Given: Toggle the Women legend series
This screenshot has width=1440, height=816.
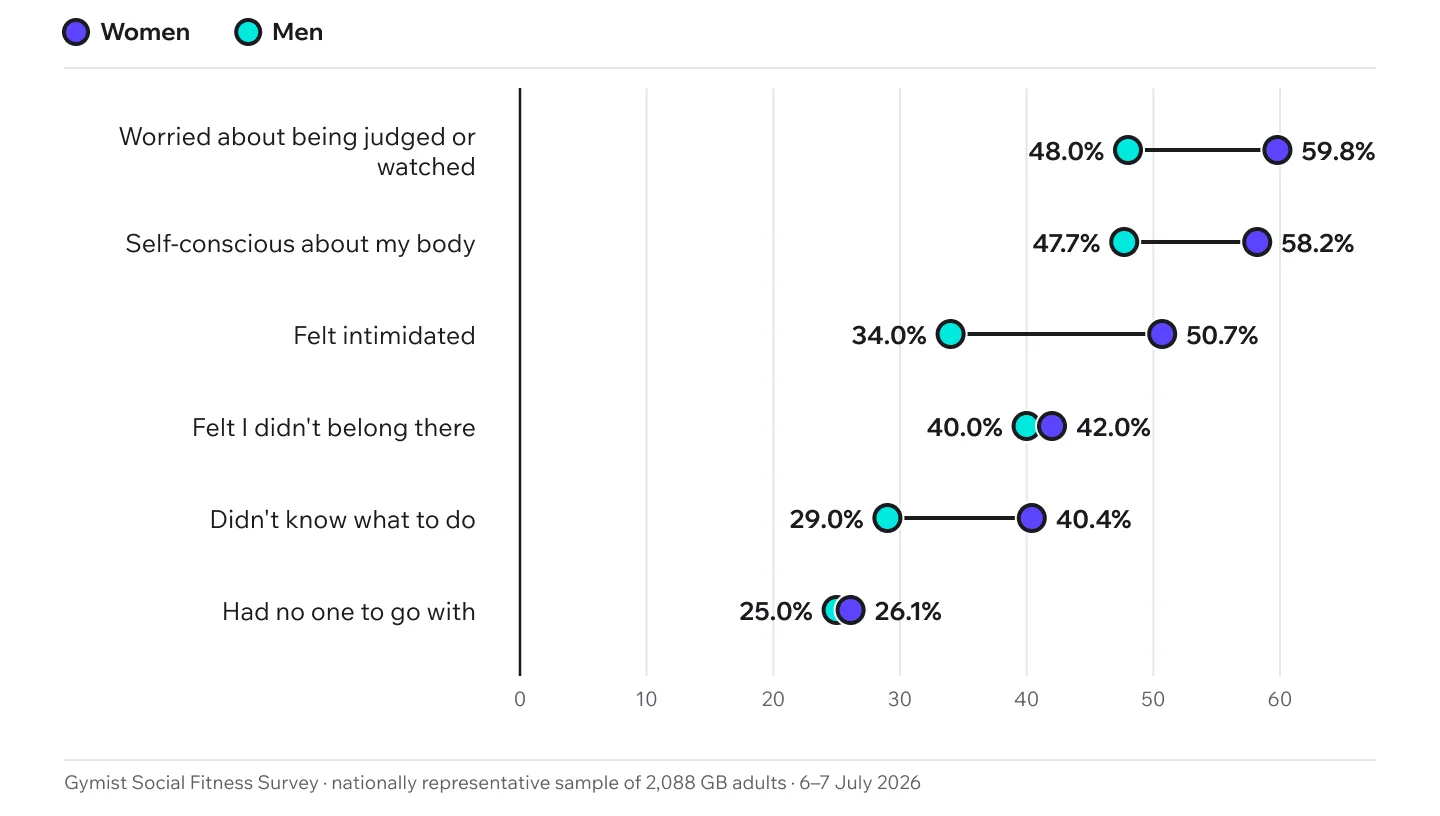Looking at the screenshot, I should pyautogui.click(x=126, y=32).
